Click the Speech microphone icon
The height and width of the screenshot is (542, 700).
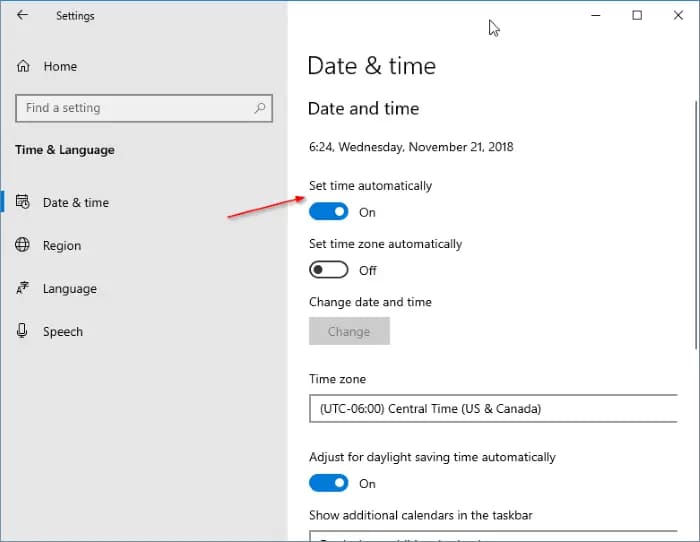(x=22, y=331)
